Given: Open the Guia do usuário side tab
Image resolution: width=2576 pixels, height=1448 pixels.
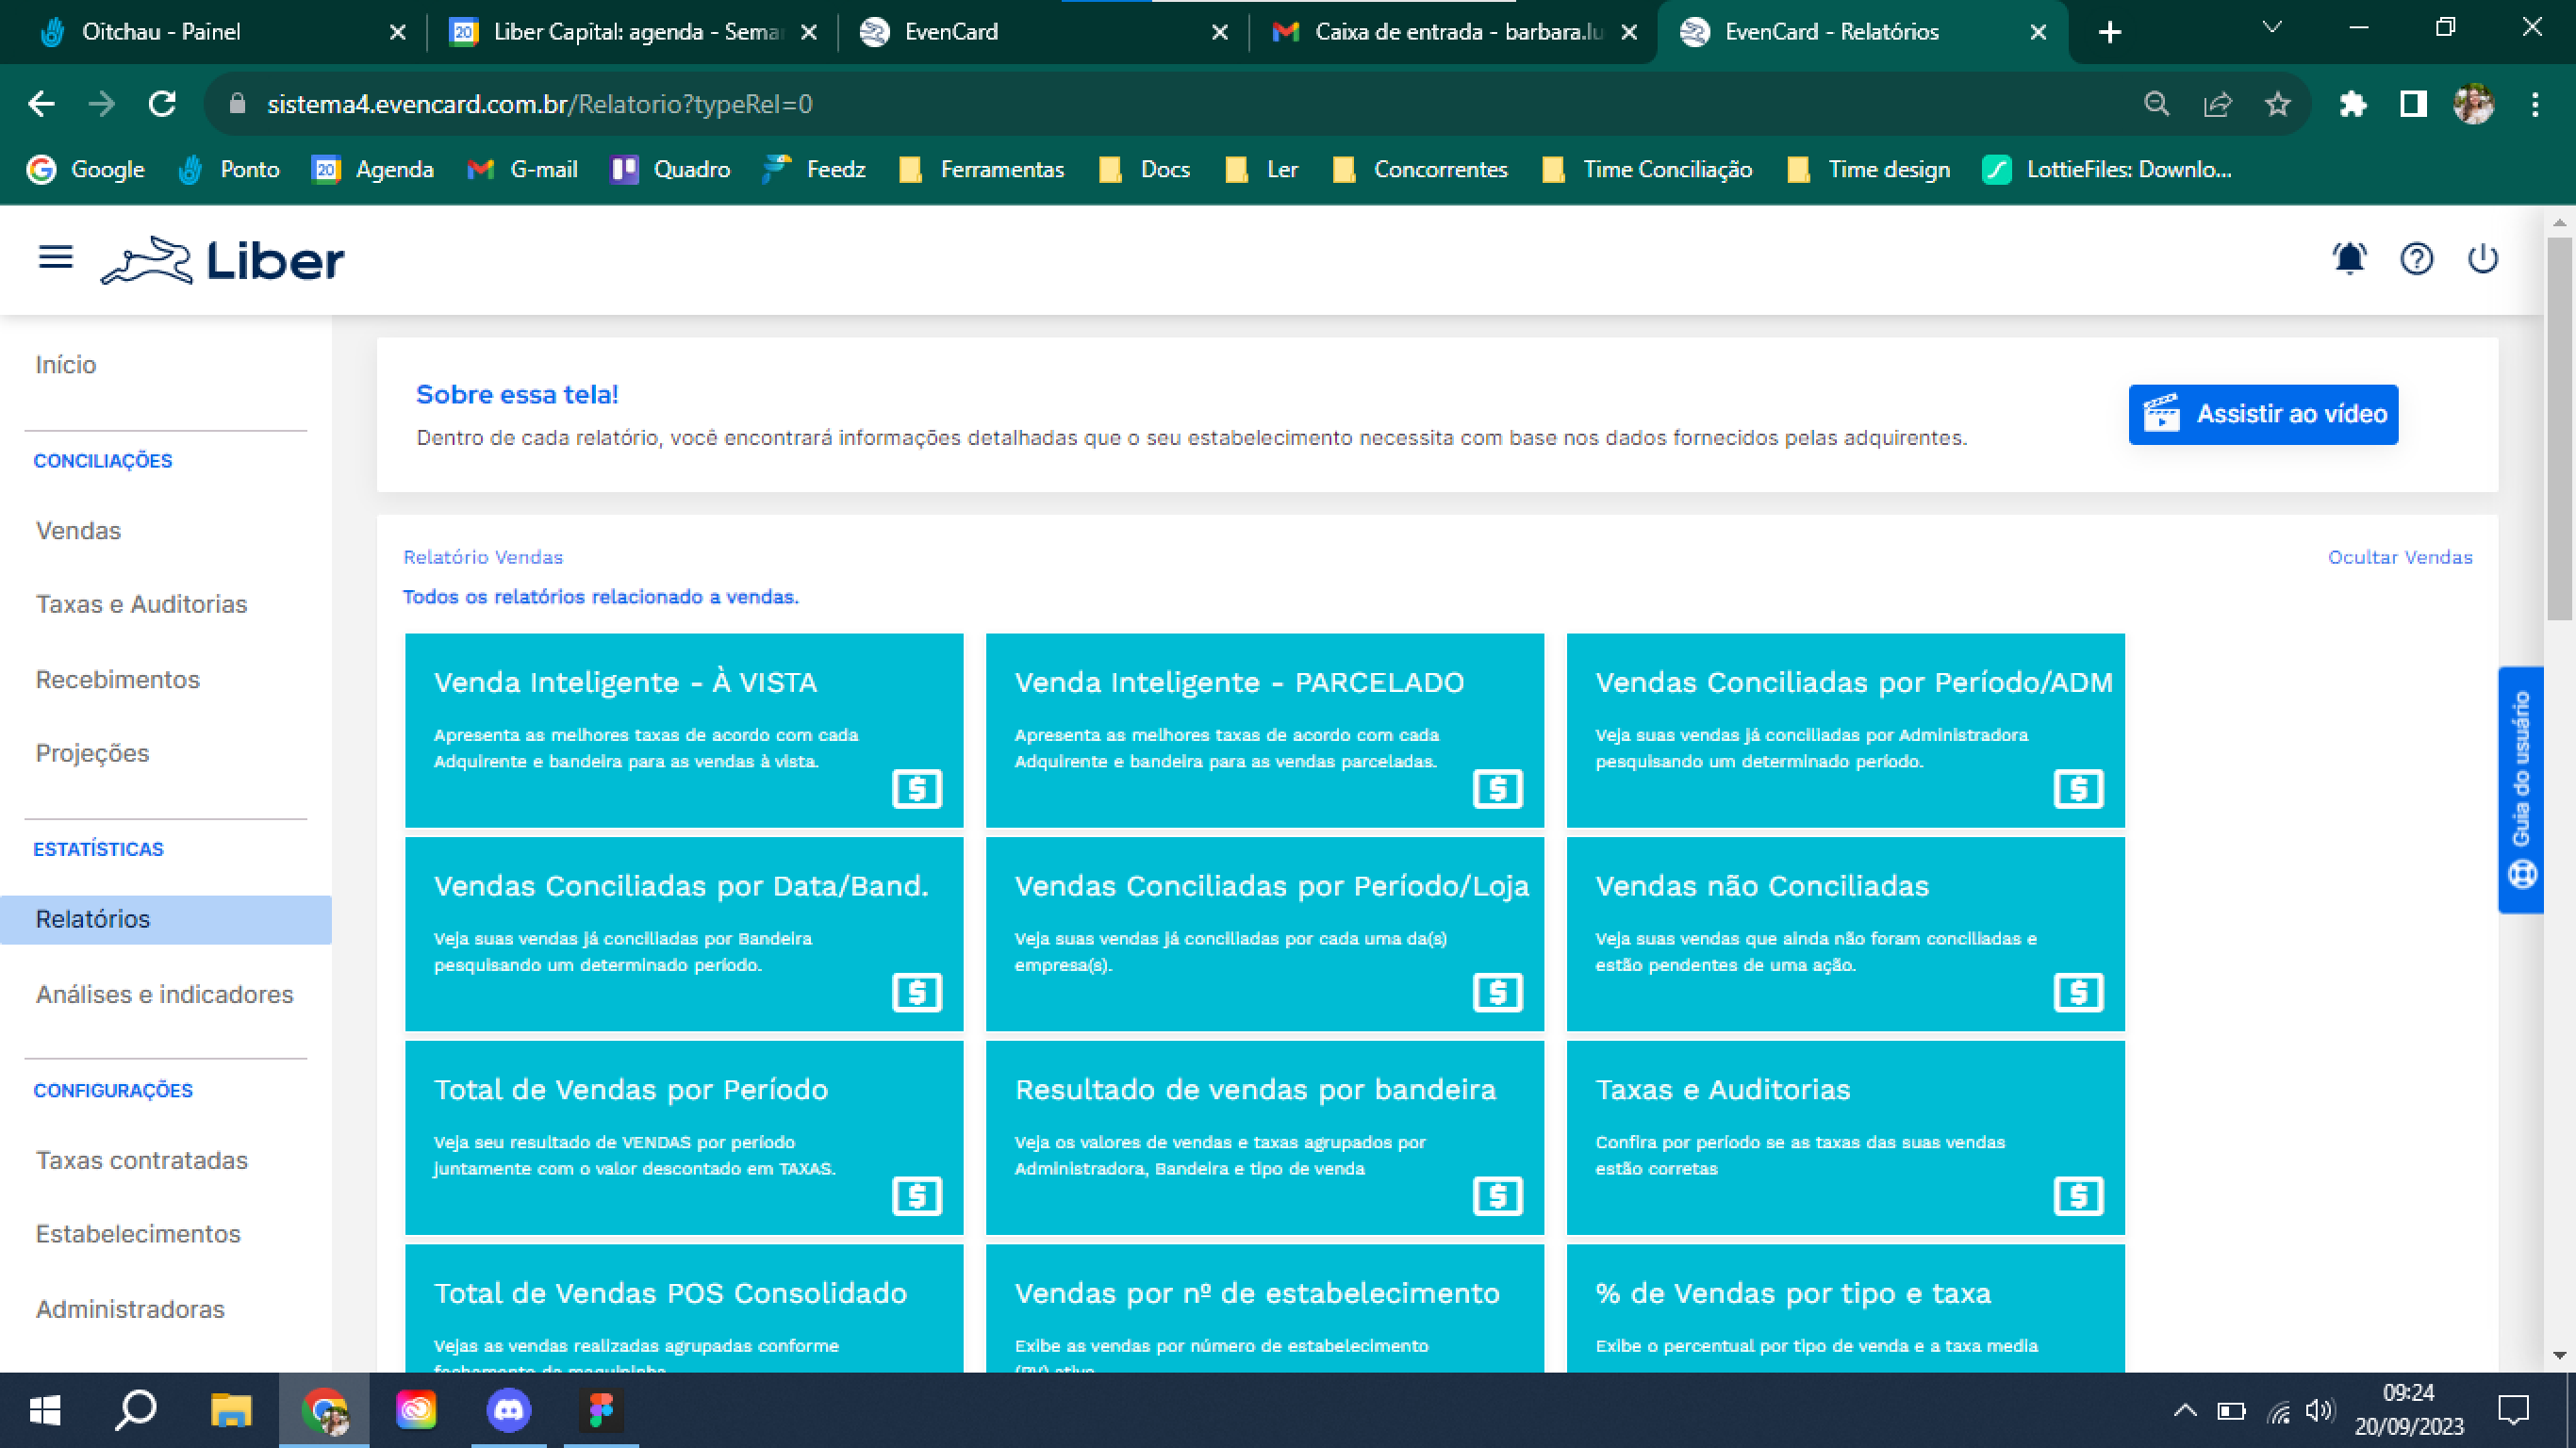Looking at the screenshot, I should tap(2520, 789).
